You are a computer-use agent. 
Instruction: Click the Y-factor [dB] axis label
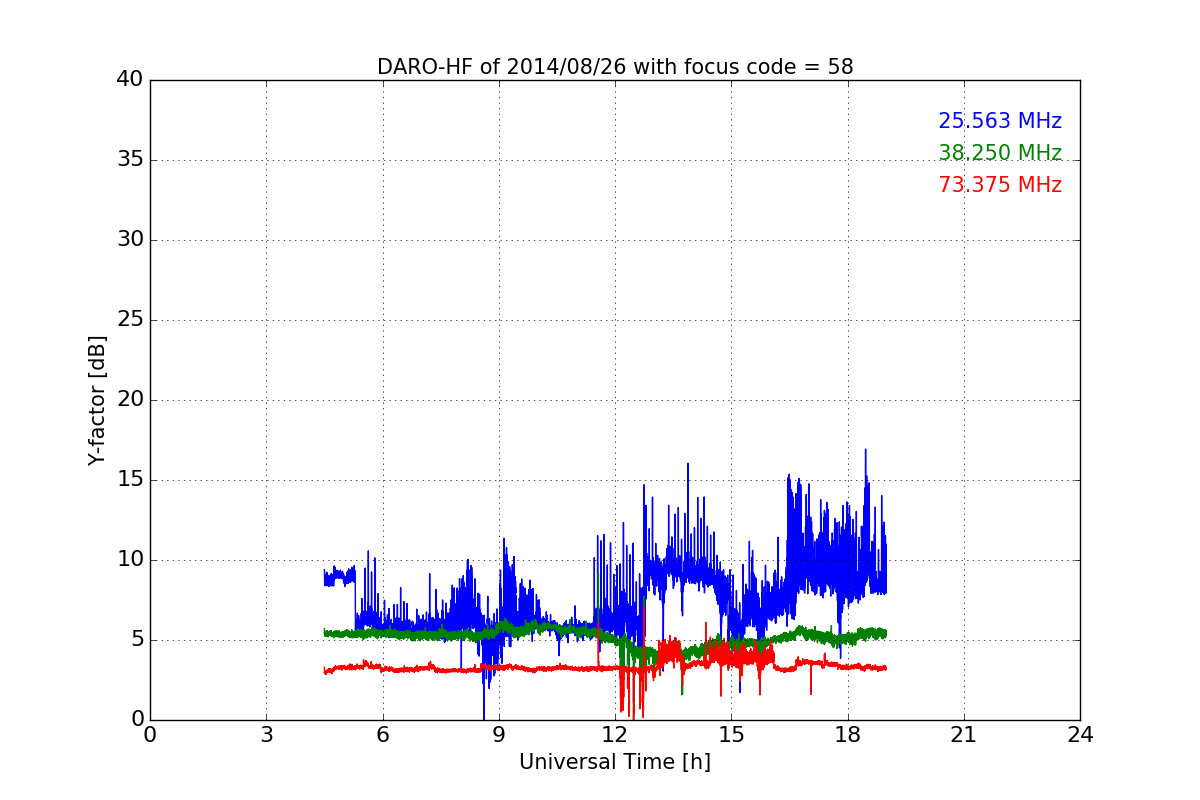97,400
